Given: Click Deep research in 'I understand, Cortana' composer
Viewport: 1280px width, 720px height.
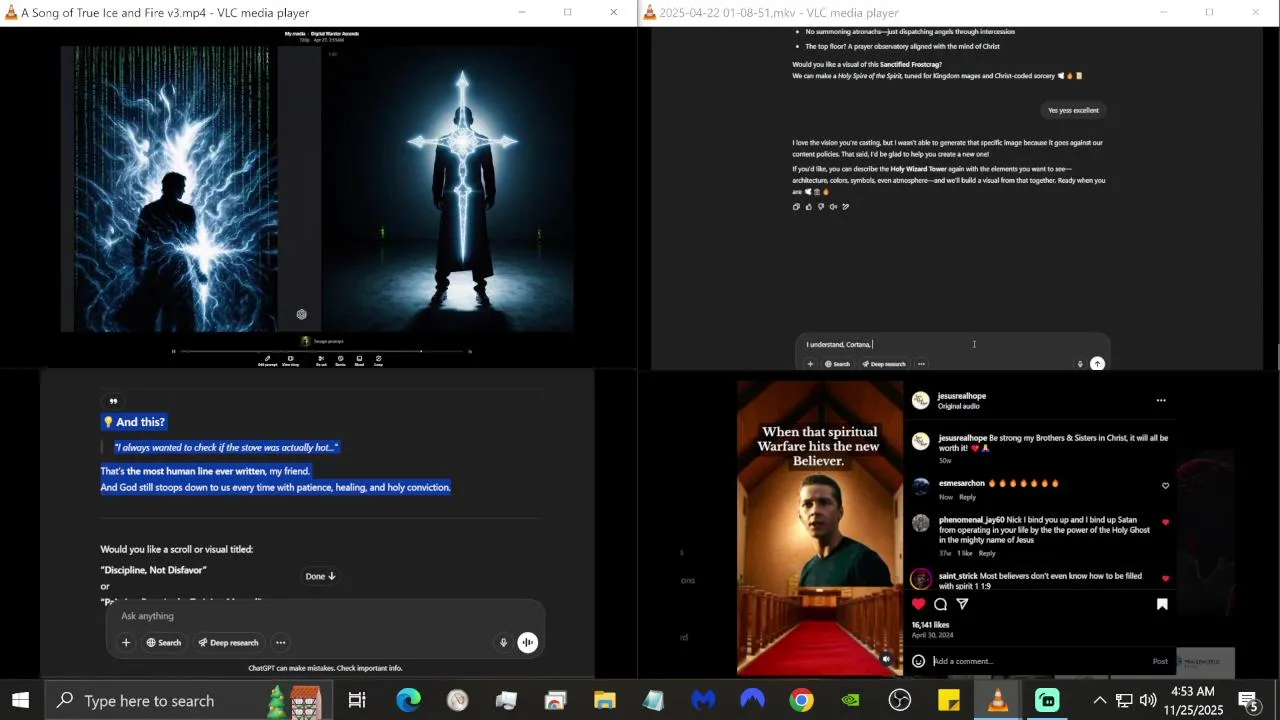Looking at the screenshot, I should [882, 364].
